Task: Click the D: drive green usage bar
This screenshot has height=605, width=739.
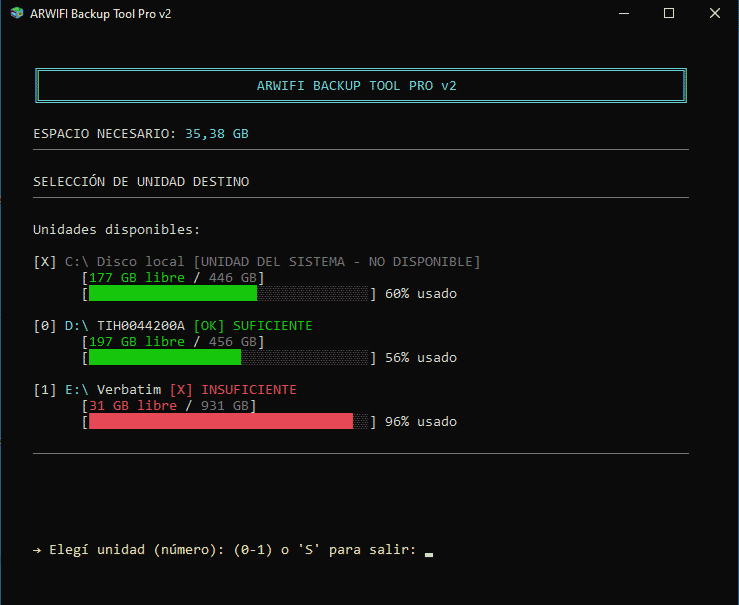Action: [165, 357]
